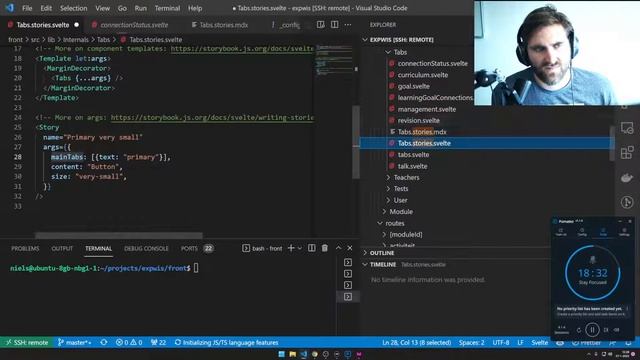This screenshot has height=360, width=640.
Task: Open Pomatez Settings tab
Action: (624, 232)
